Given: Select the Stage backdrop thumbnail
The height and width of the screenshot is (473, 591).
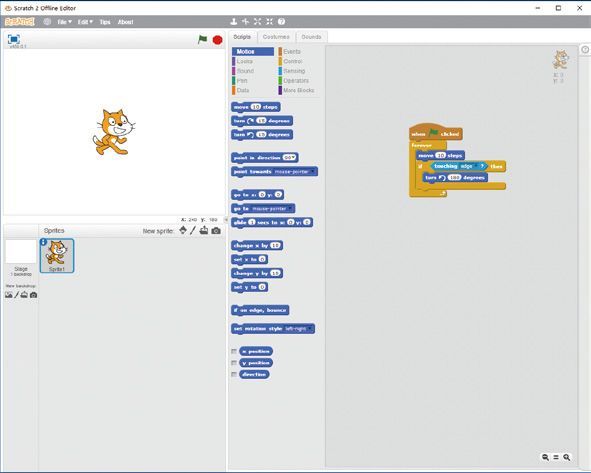Looking at the screenshot, I should point(21,252).
